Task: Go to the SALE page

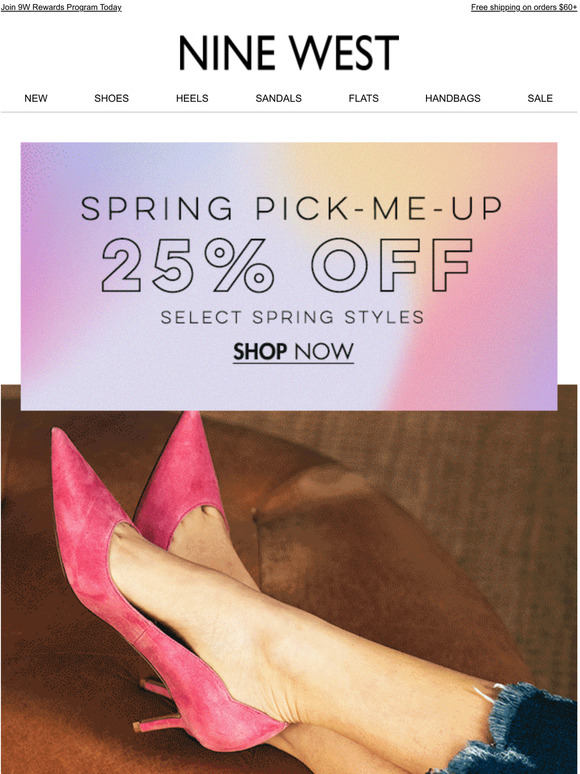Action: (540, 98)
